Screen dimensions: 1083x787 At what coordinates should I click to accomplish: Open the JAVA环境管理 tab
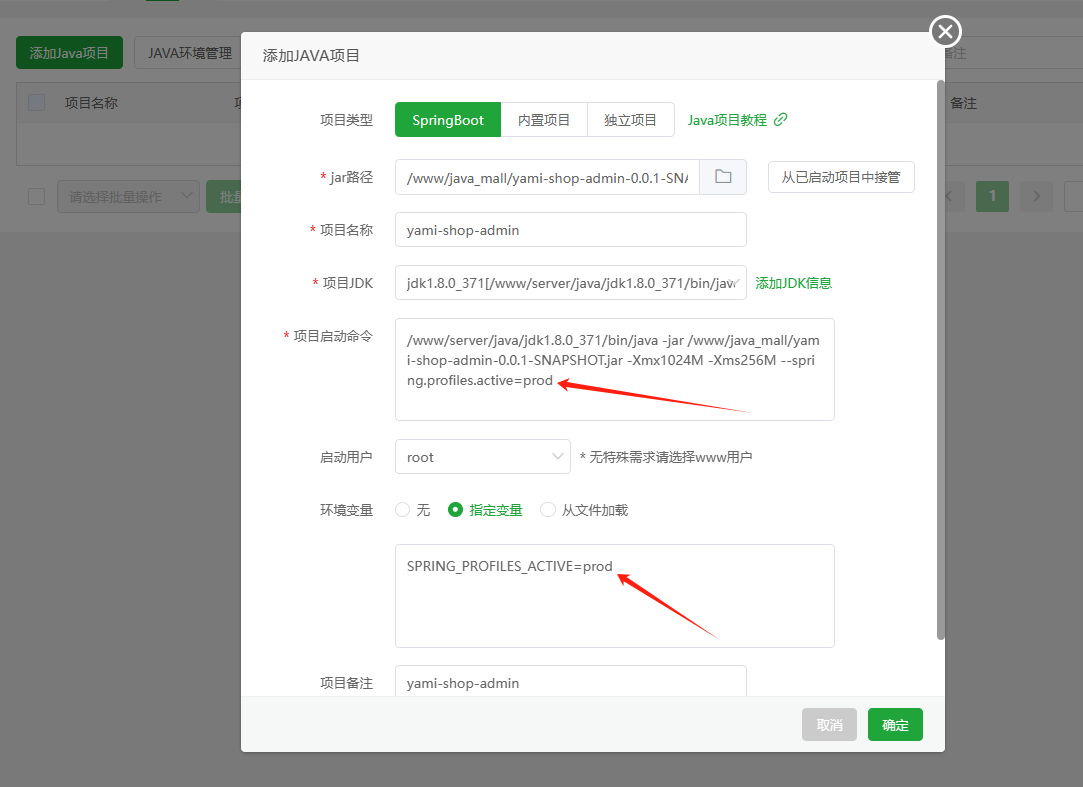(188, 53)
